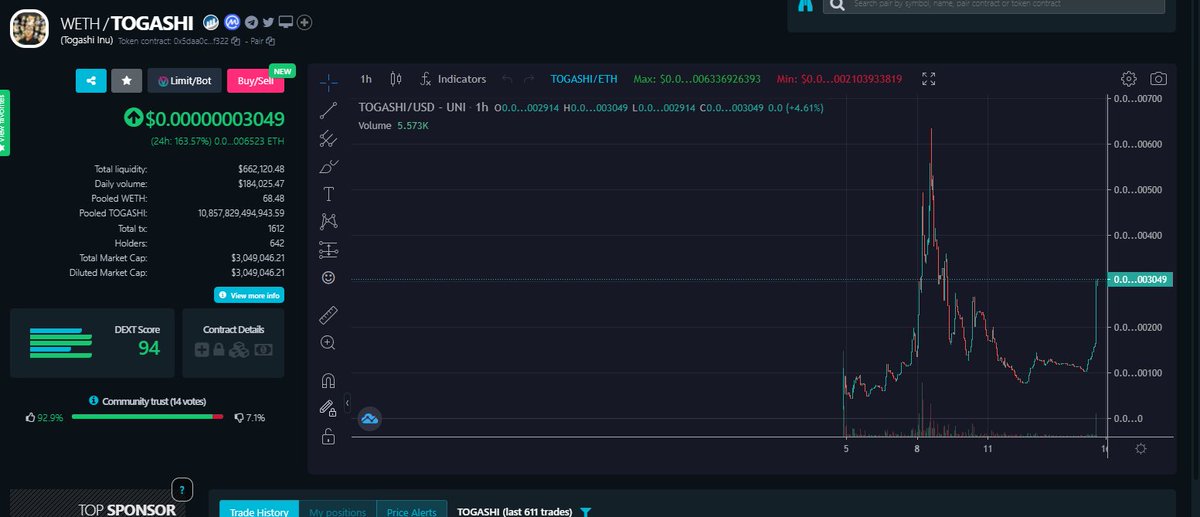This screenshot has width=1200, height=517.
Task: Open the Twitter link icon
Action: 269,22
